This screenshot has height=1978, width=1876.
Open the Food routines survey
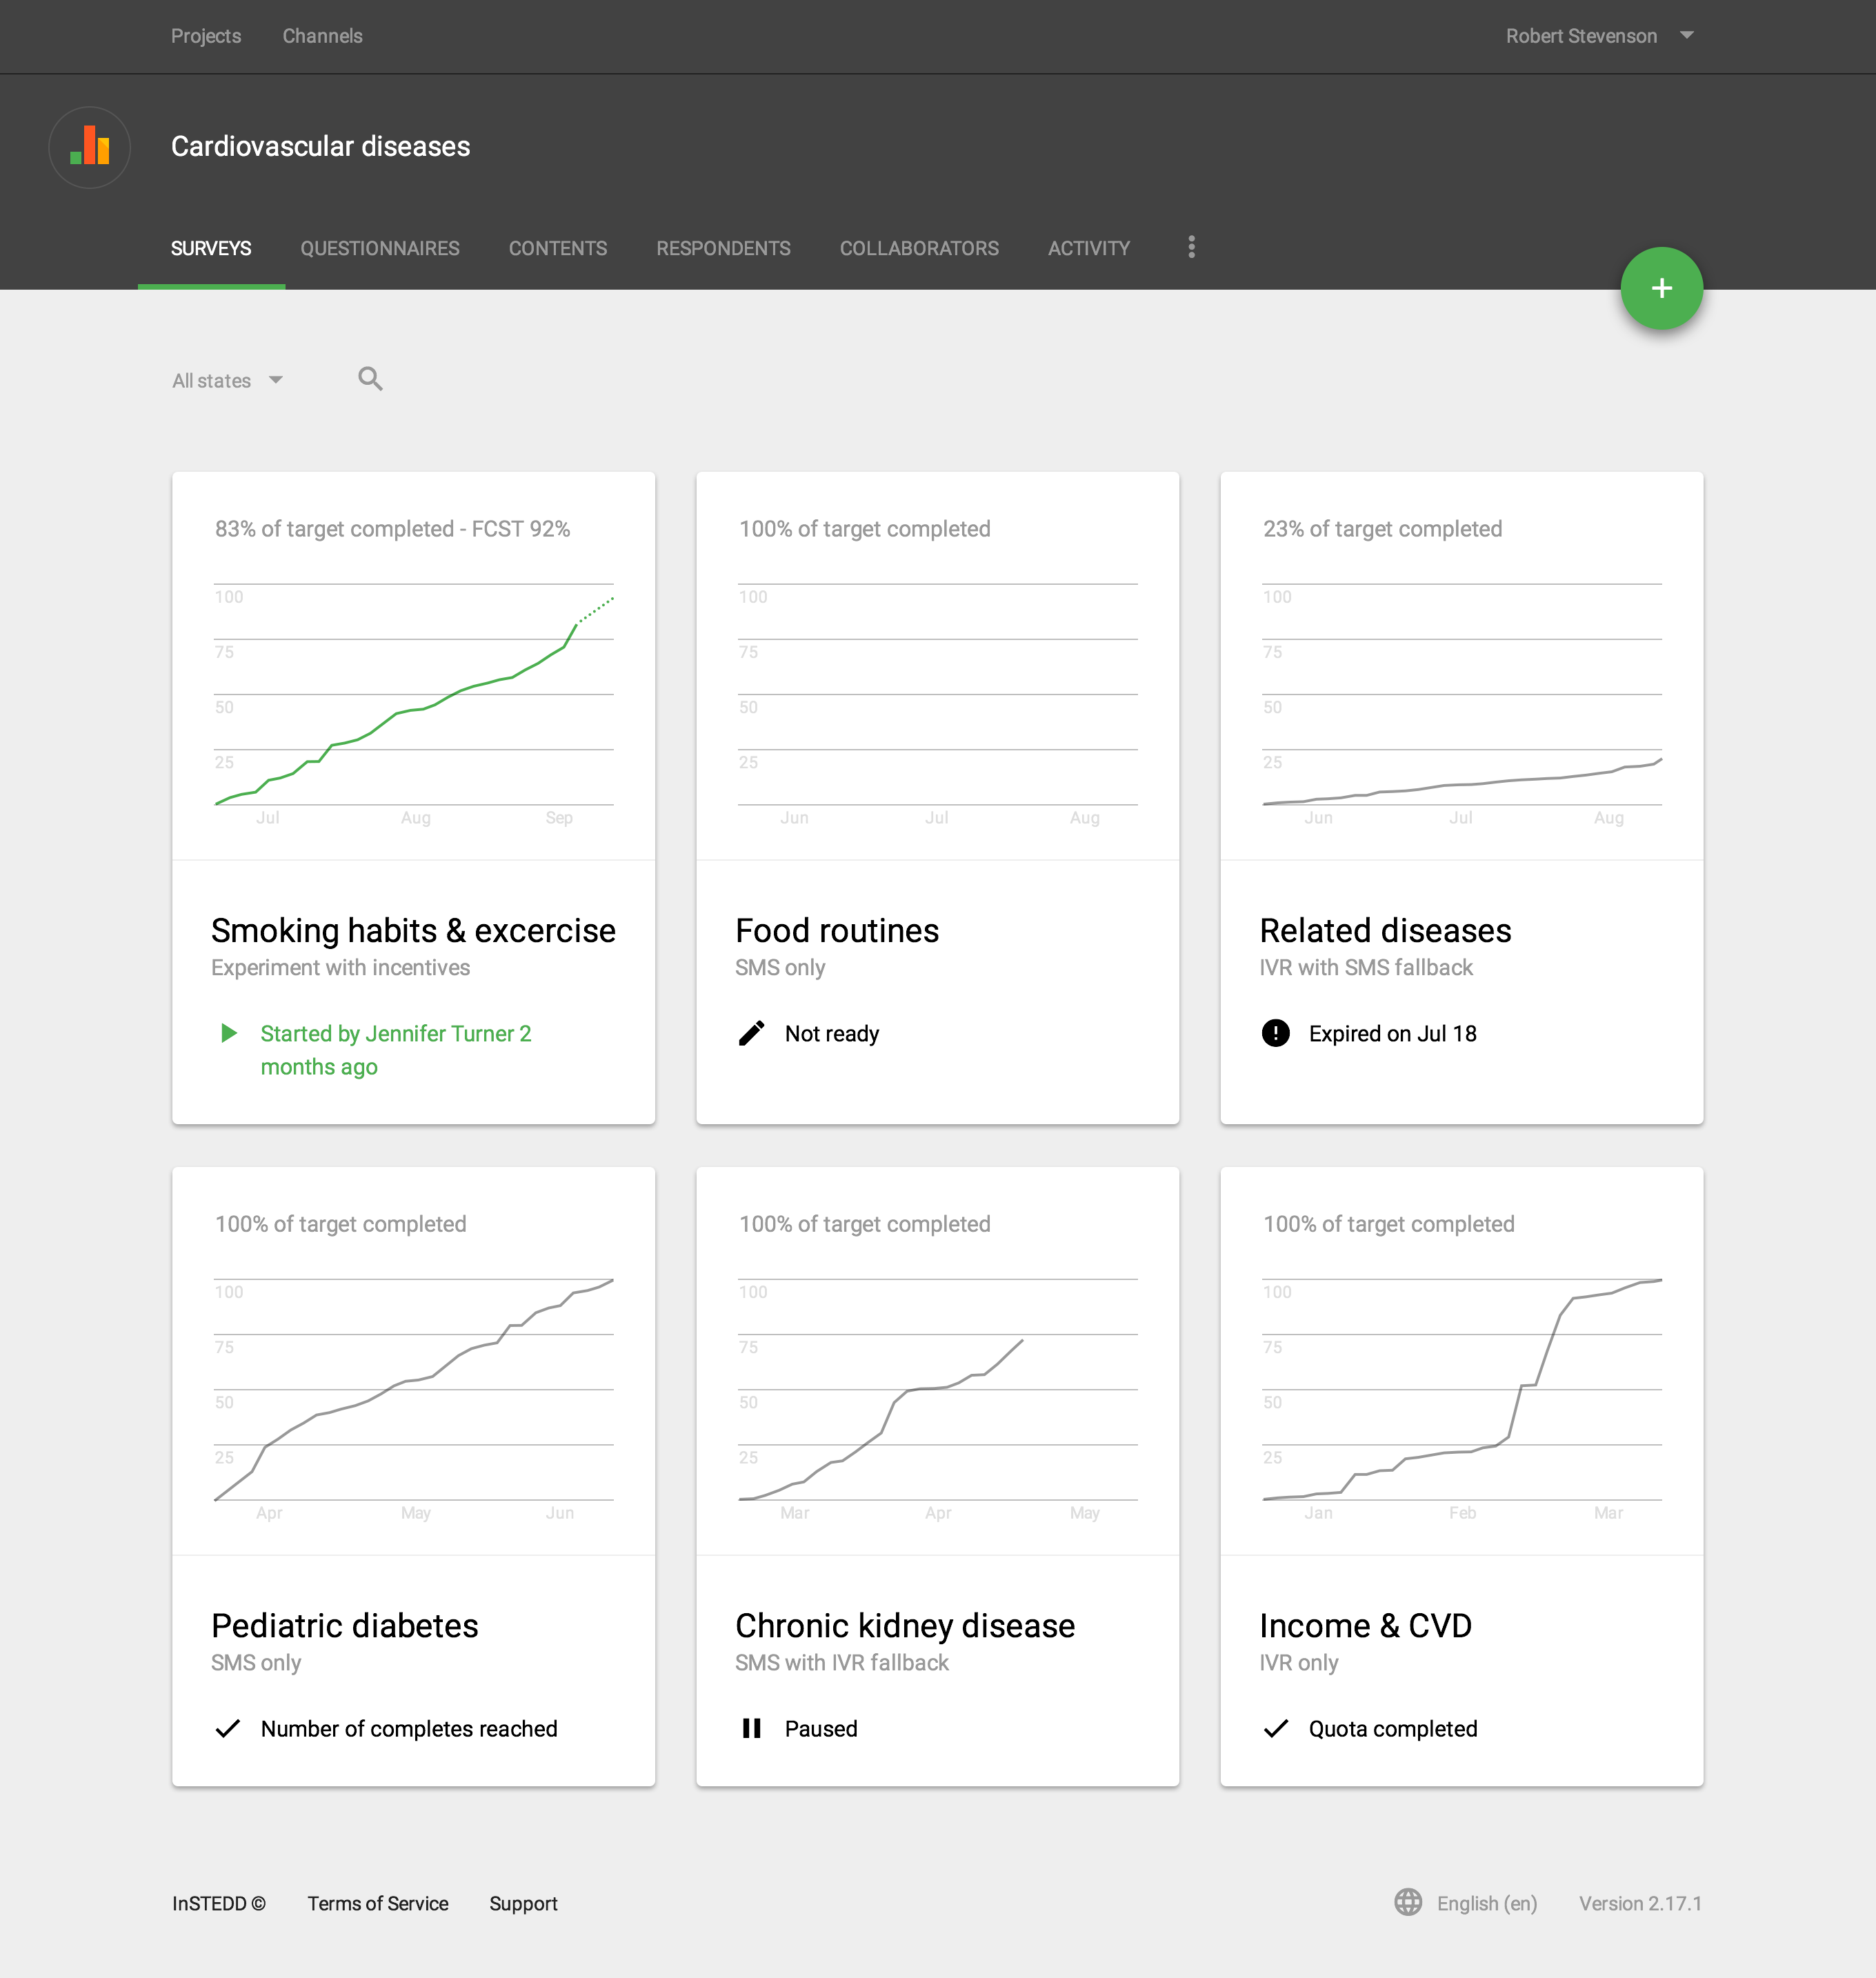pyautogui.click(x=837, y=930)
